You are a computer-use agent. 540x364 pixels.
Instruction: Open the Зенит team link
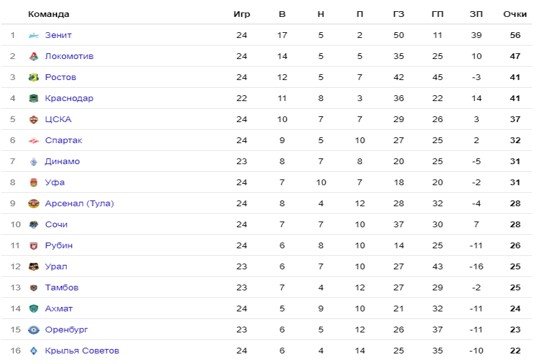point(58,35)
